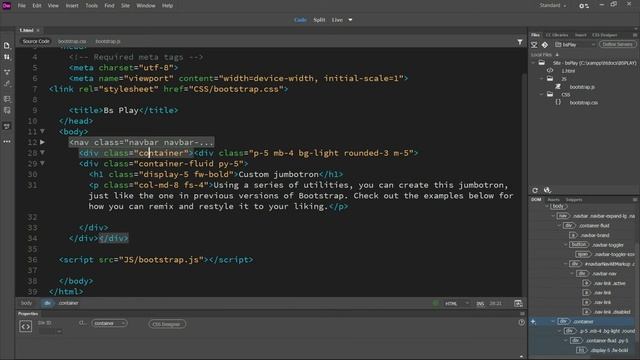Click the filter related files icon
This screenshot has height=360, width=640.
(520, 42)
